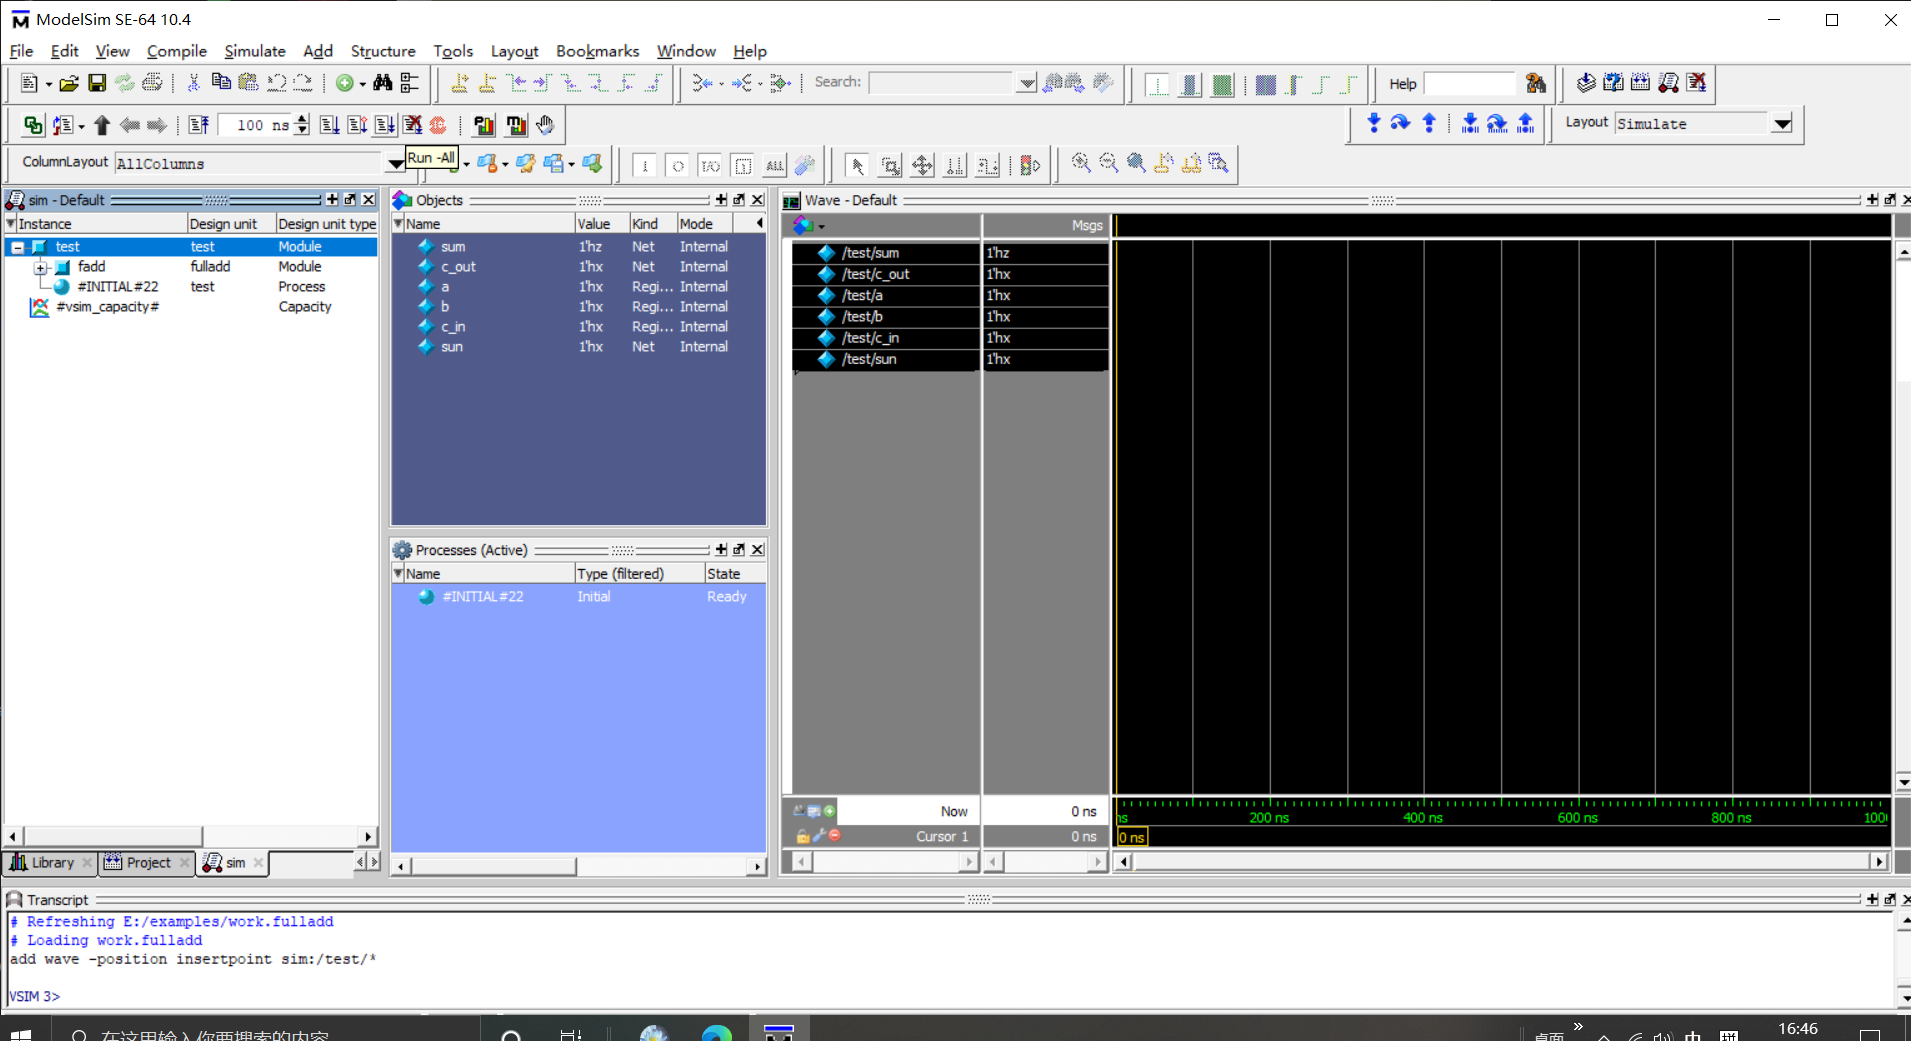The width and height of the screenshot is (1911, 1041).
Task: Click the Help search input field
Action: coord(1470,84)
